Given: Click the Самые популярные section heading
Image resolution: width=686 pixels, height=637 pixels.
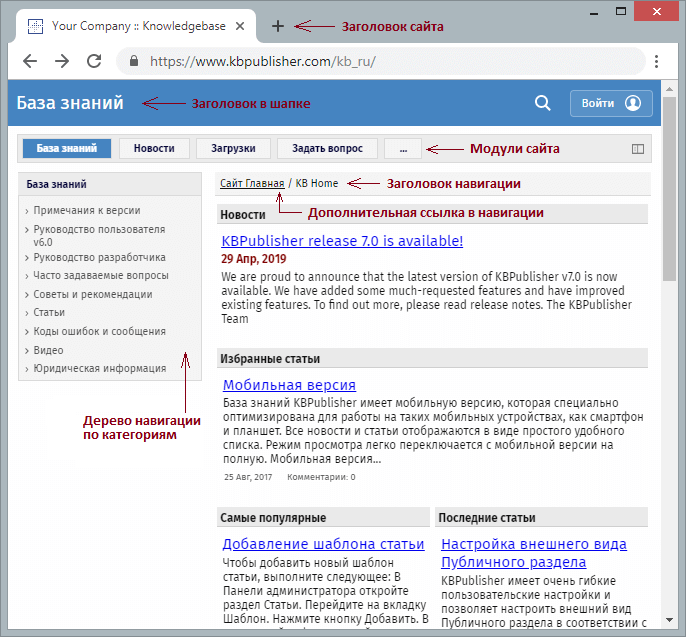Looking at the screenshot, I should click(x=273, y=518).
